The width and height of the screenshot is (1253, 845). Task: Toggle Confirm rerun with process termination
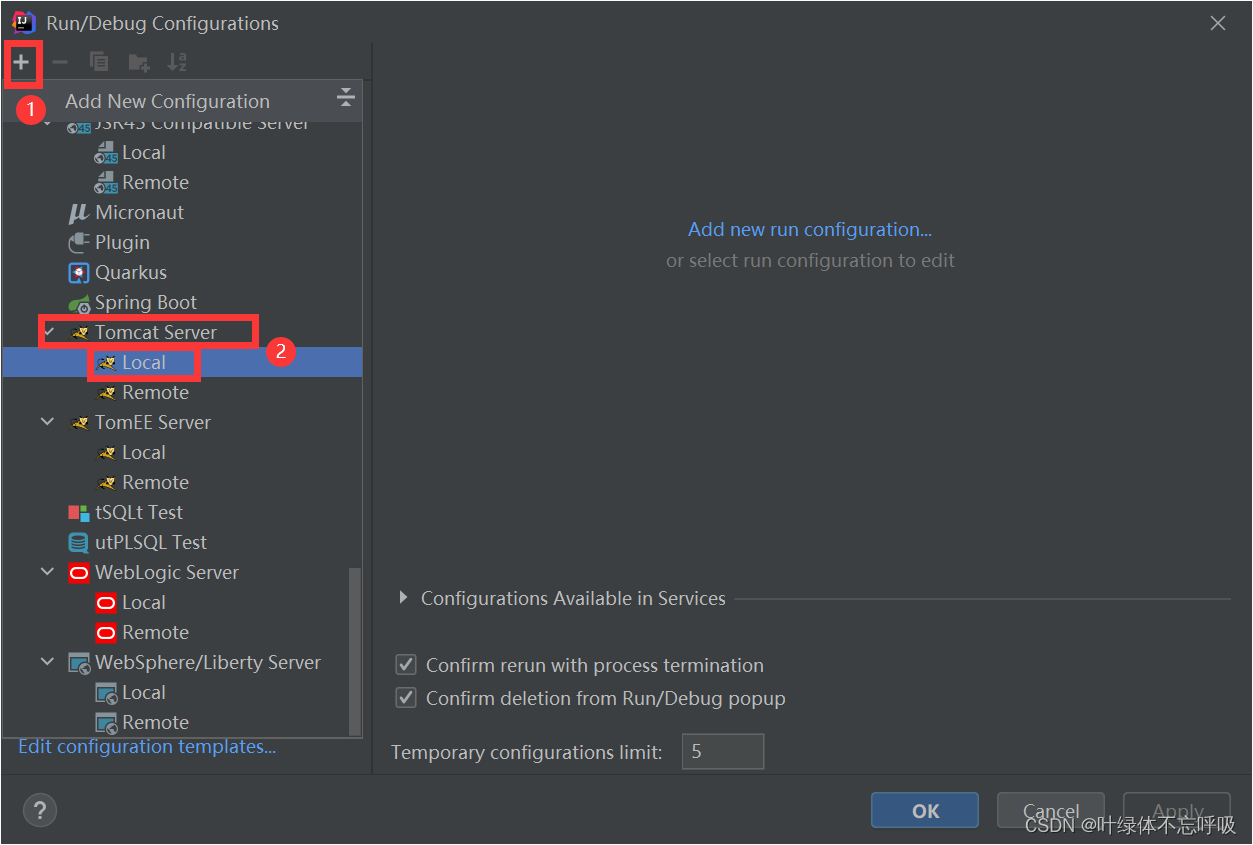coord(406,665)
